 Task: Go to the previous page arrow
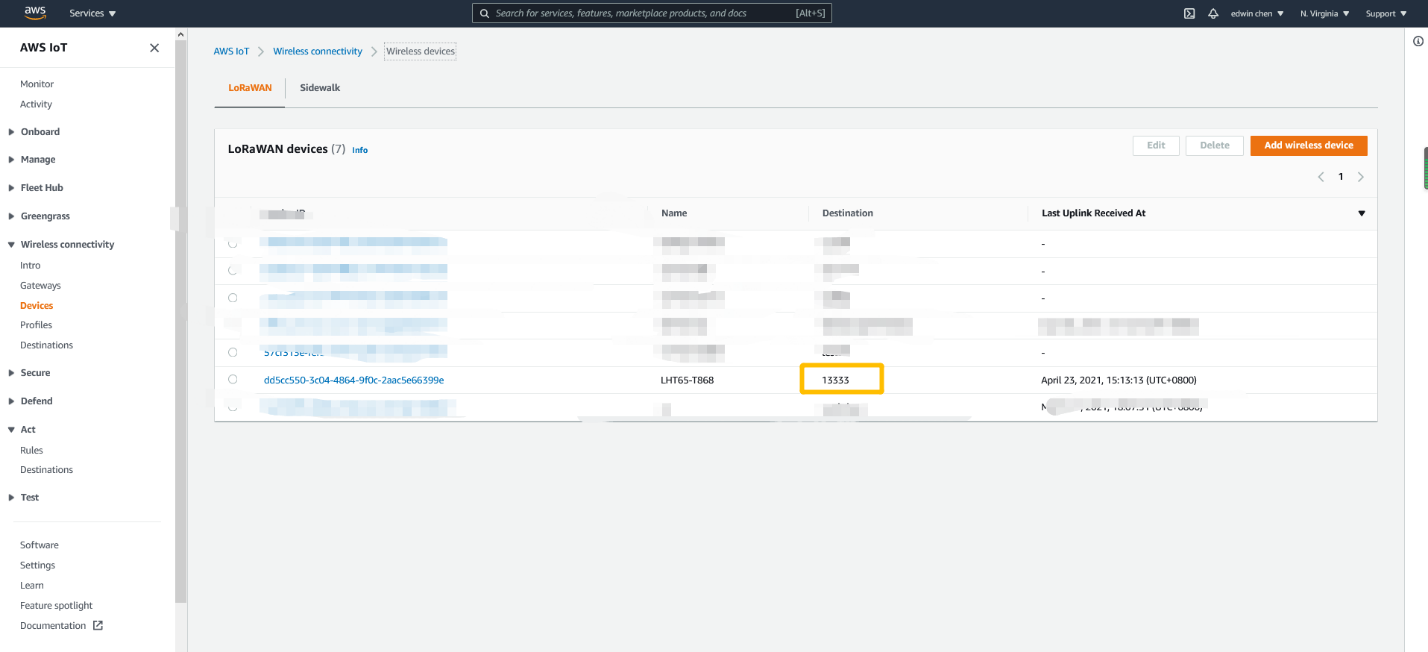(x=1321, y=177)
